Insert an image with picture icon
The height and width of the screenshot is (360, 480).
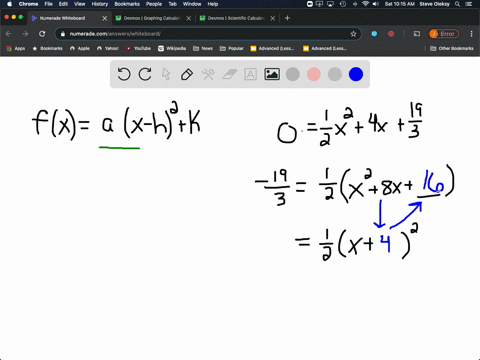272,74
